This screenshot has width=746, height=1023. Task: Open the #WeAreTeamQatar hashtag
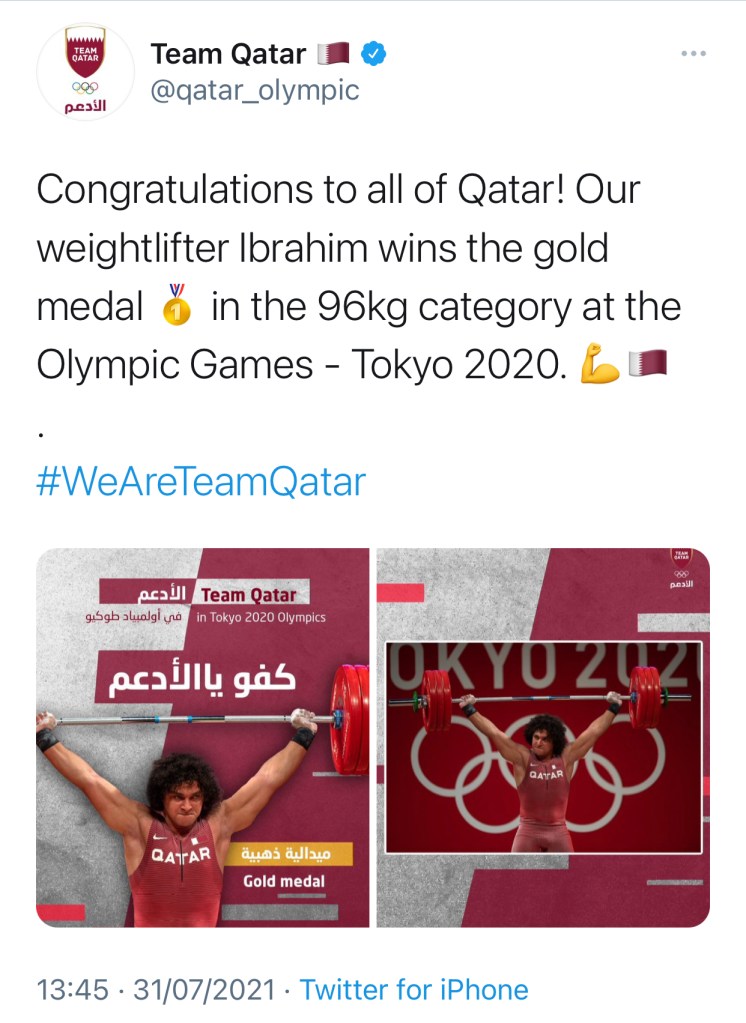coord(201,482)
